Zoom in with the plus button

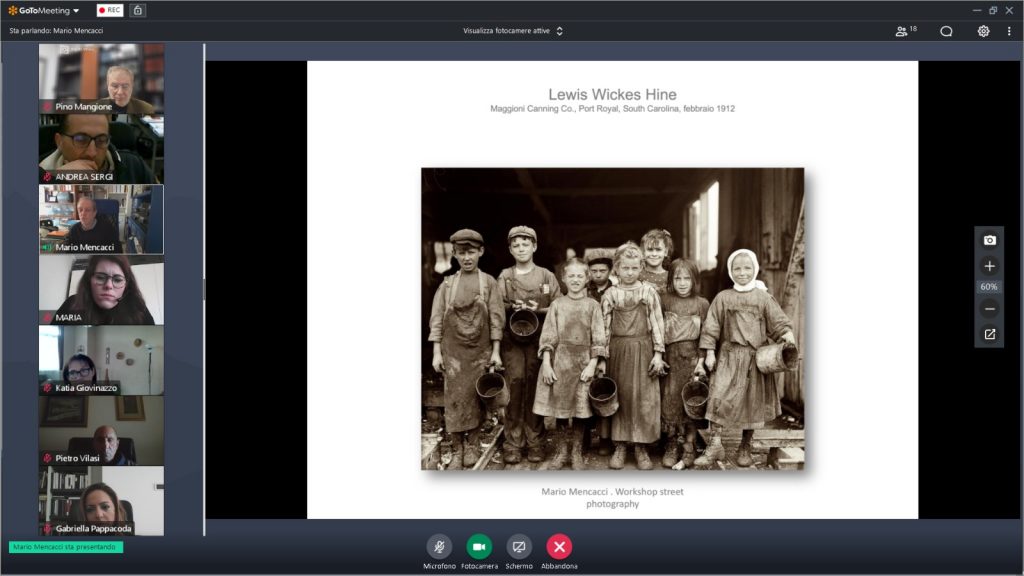(x=989, y=266)
